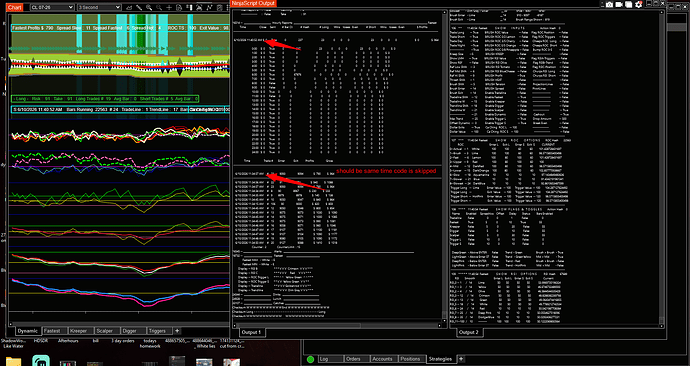Click the Output 1 horizontal scrollbar
Image resolution: width=690 pixels, height=366 pixels.
tap(337, 326)
